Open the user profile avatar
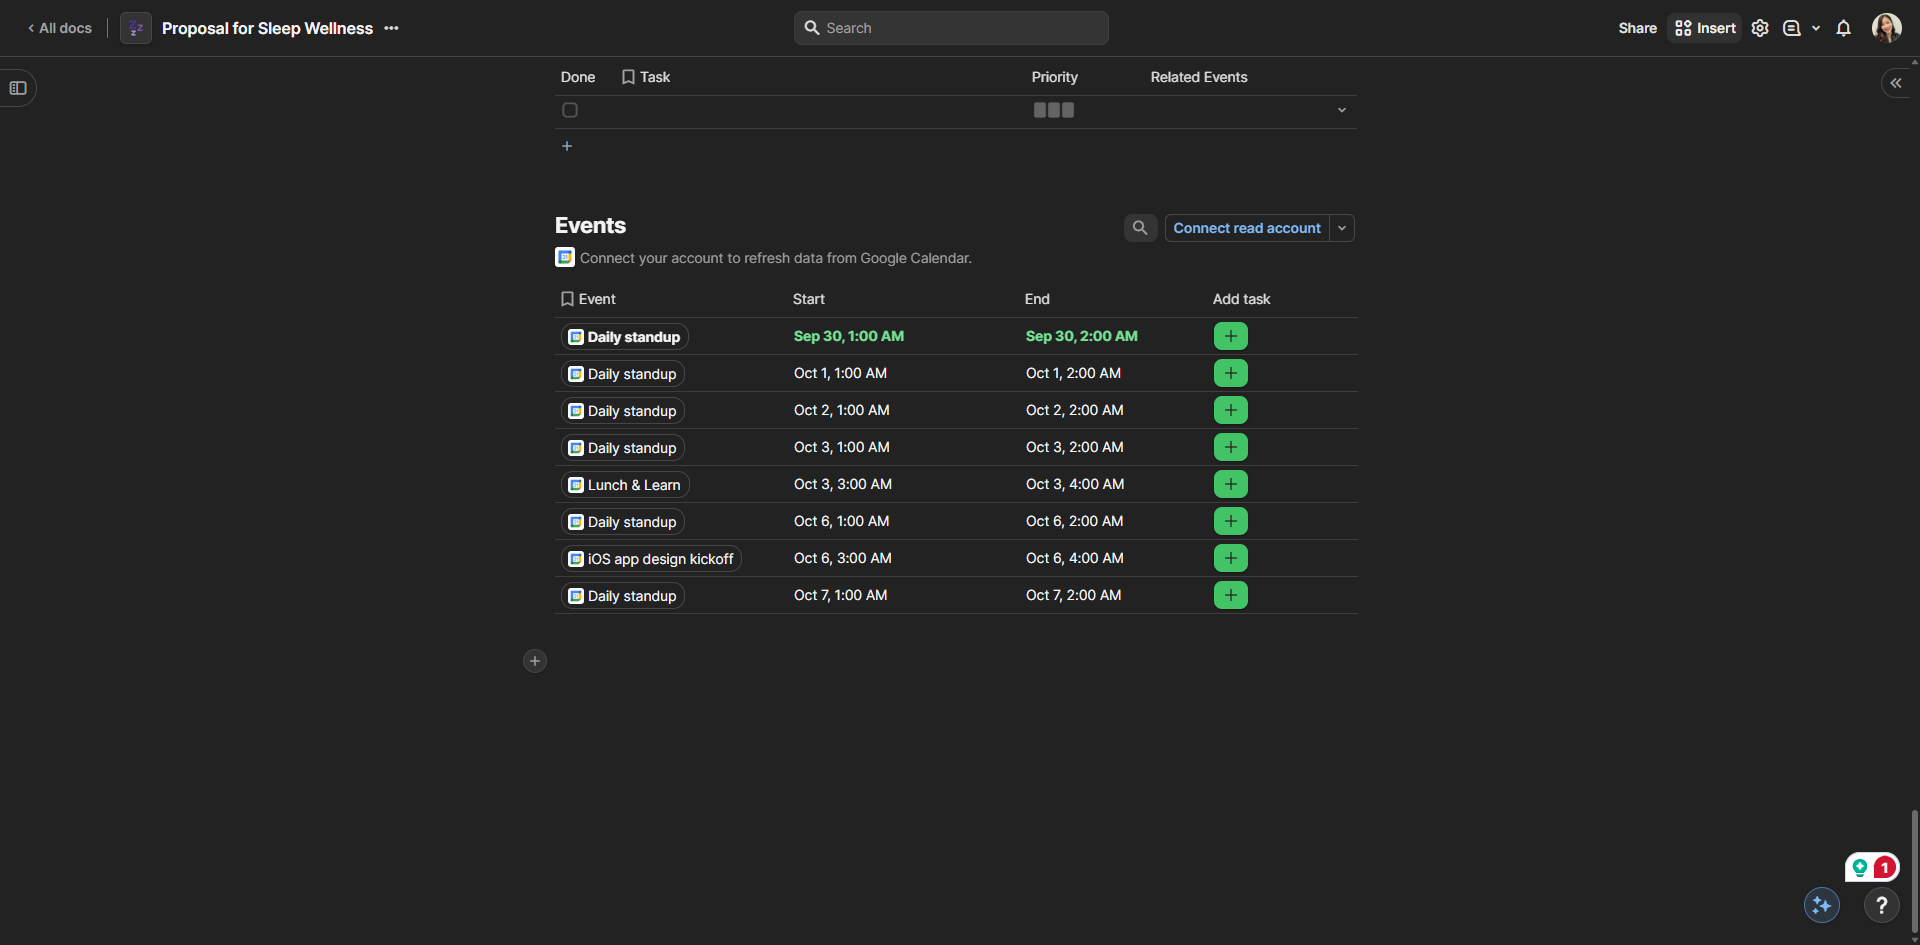Screen dimensions: 1920x945 [x=1887, y=28]
